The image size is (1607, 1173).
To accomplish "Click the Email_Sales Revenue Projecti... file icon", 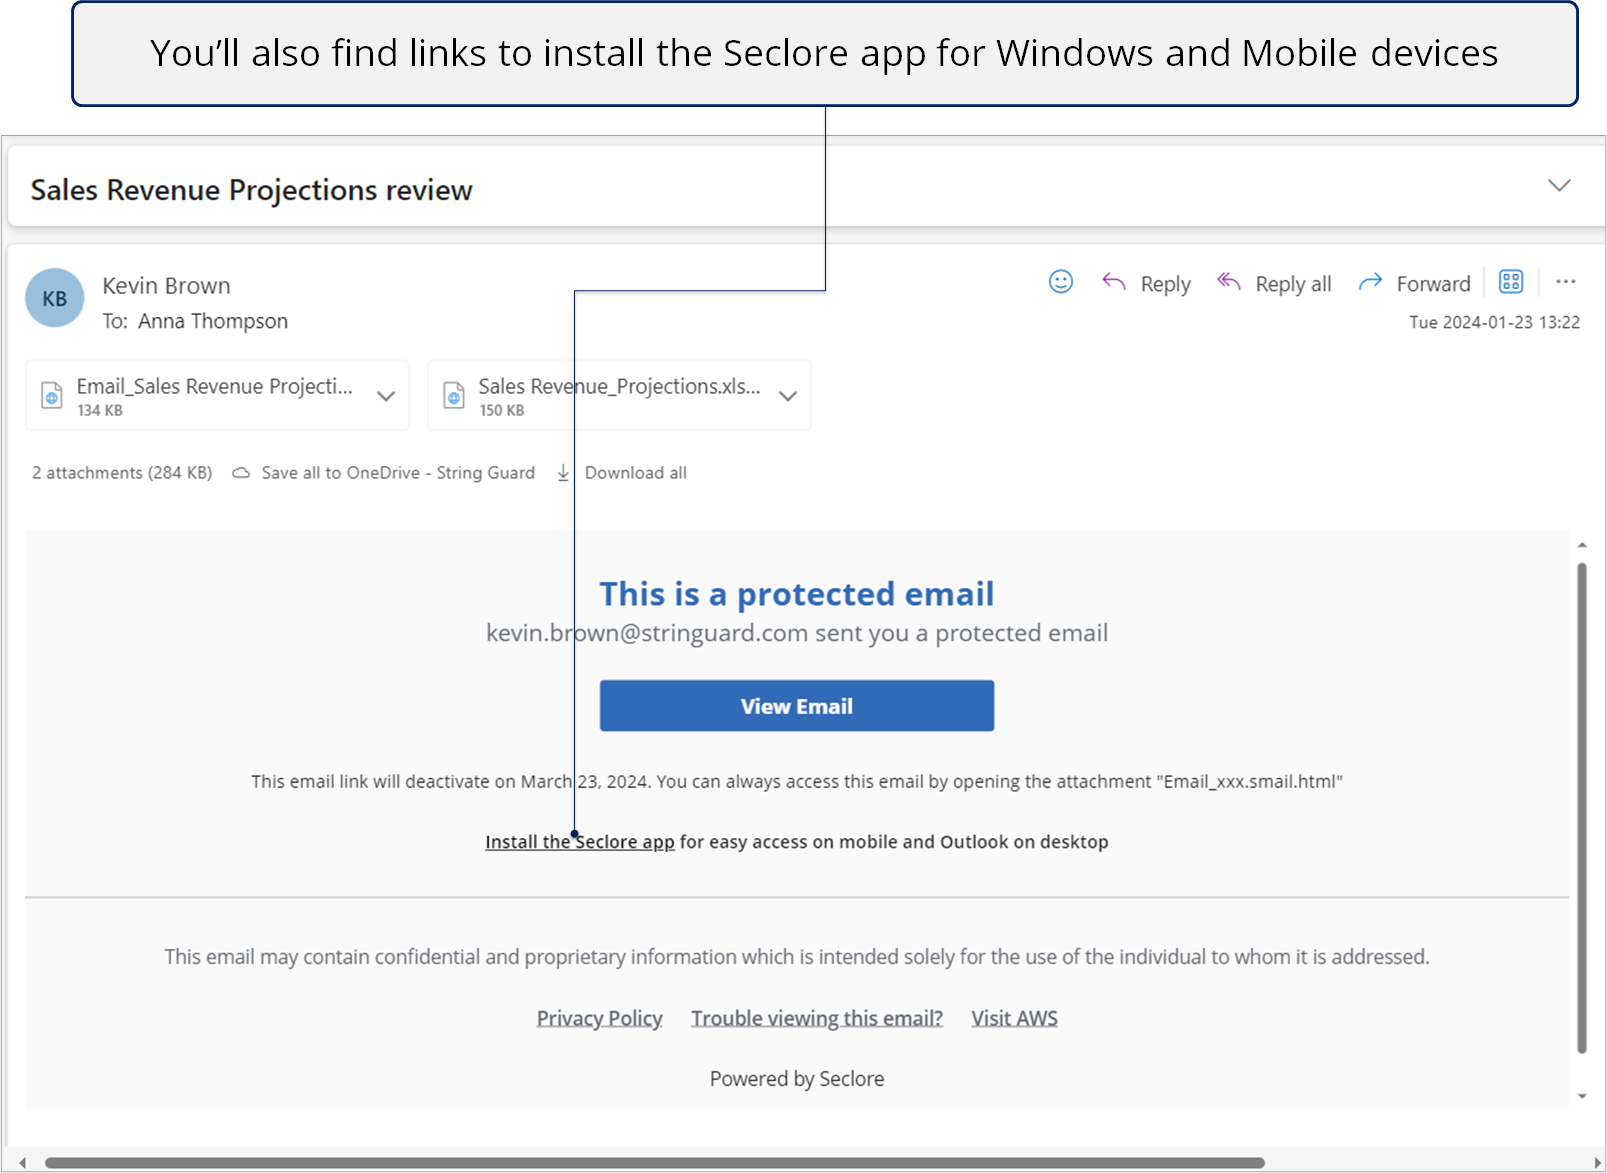I will tap(52, 396).
